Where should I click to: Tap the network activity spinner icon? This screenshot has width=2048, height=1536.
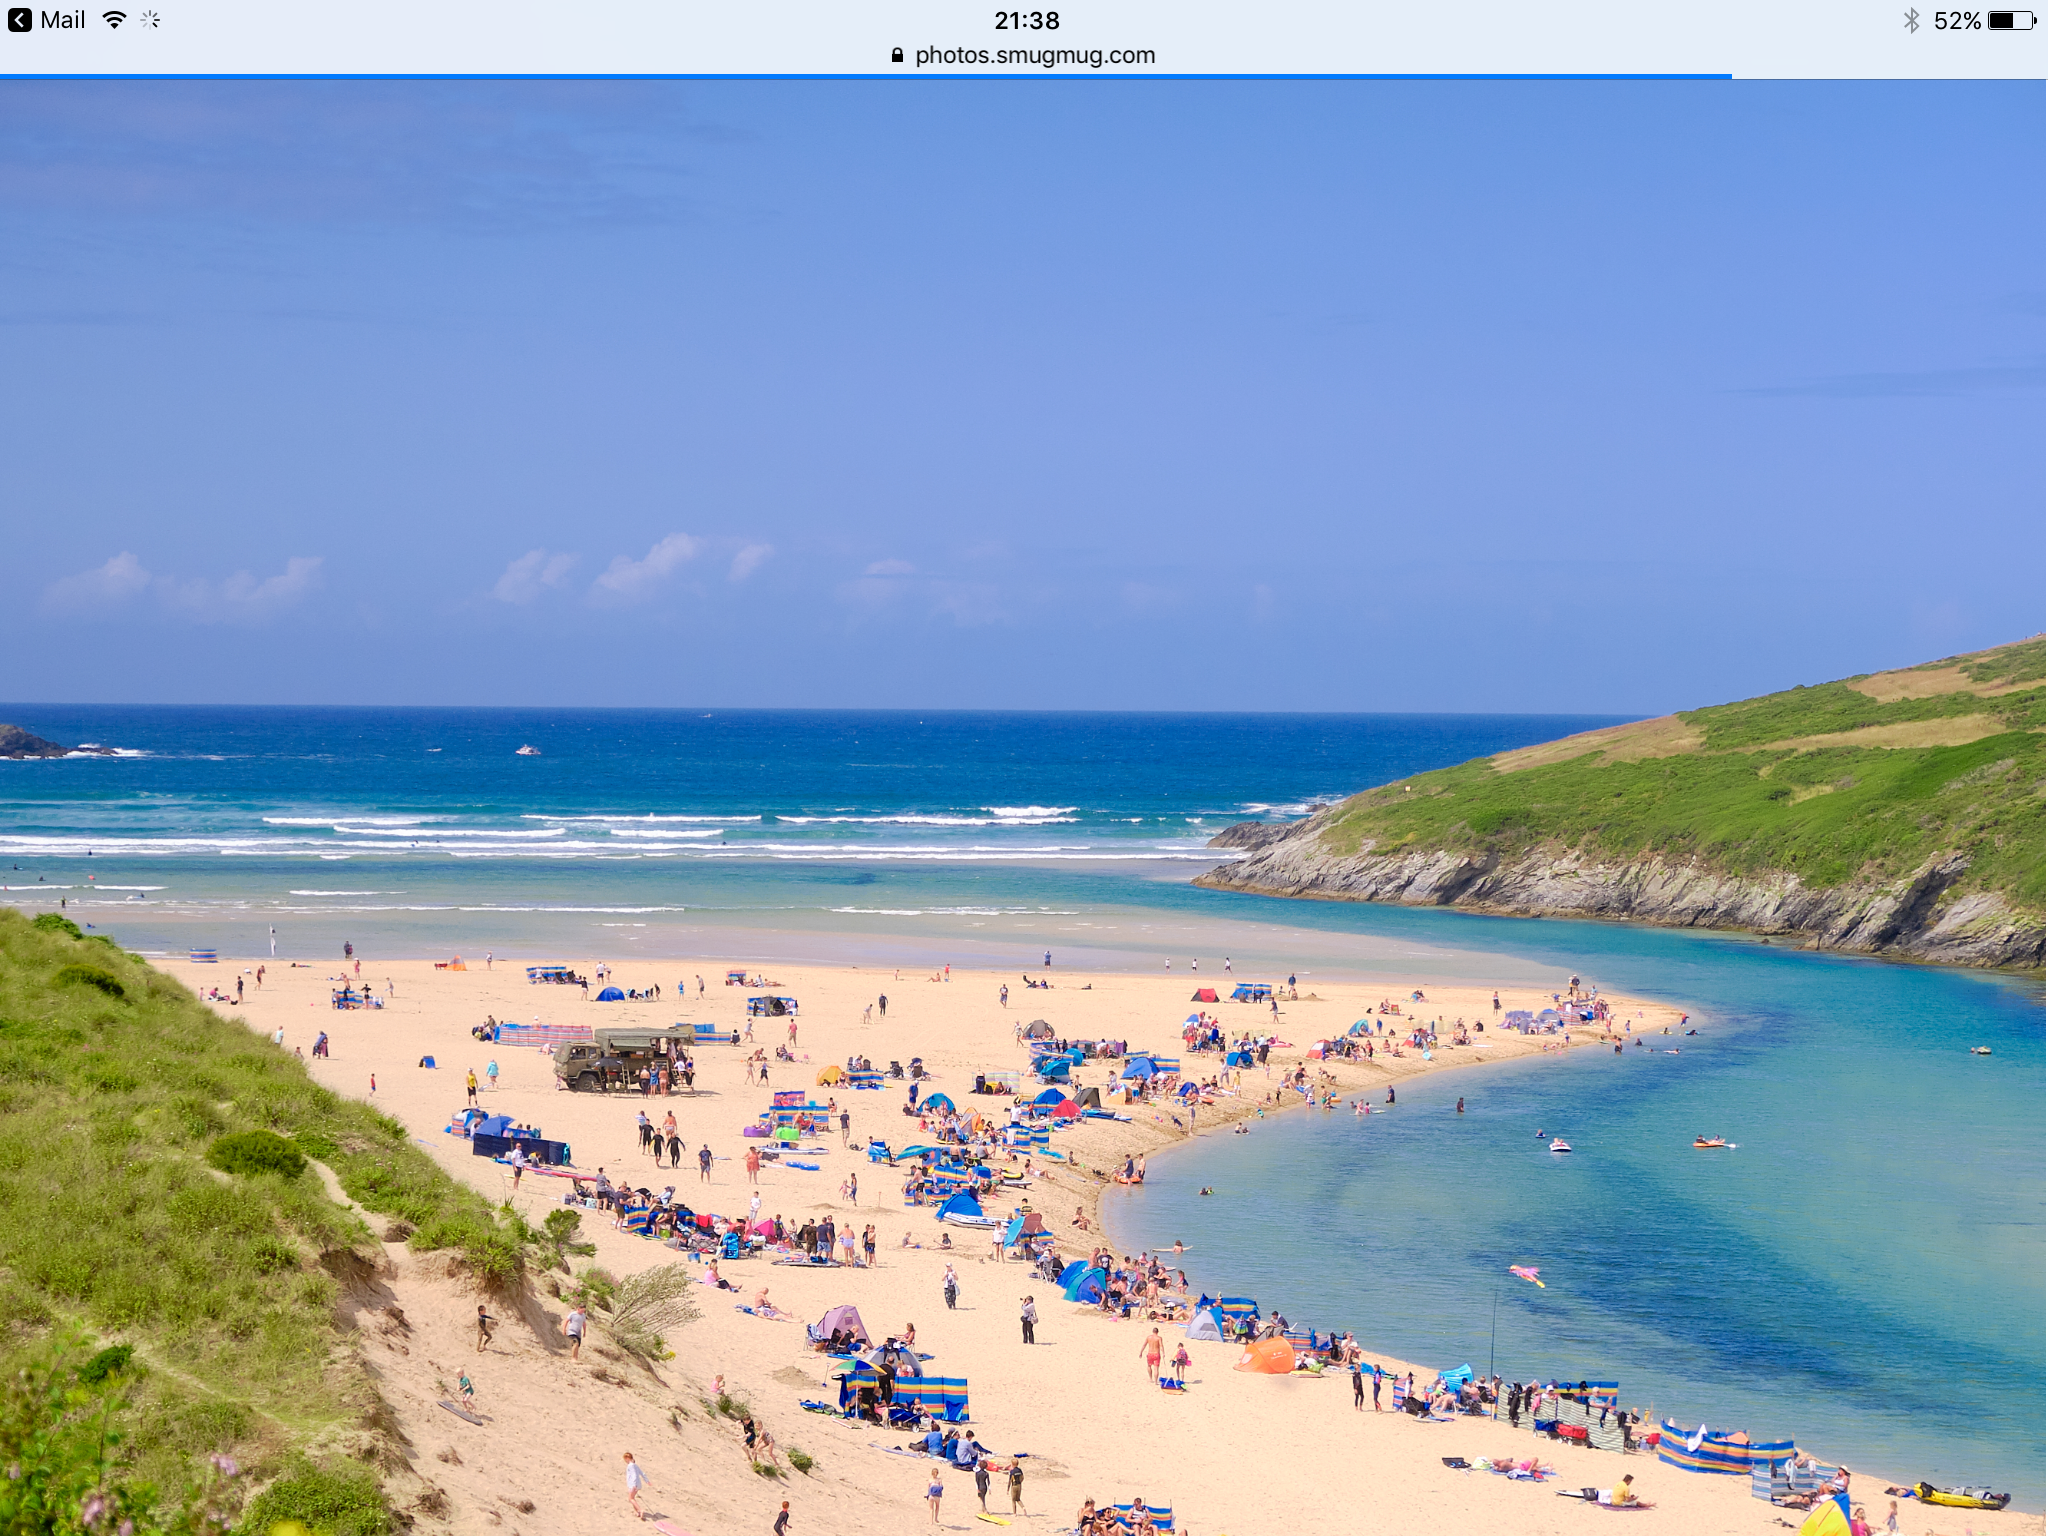click(150, 20)
